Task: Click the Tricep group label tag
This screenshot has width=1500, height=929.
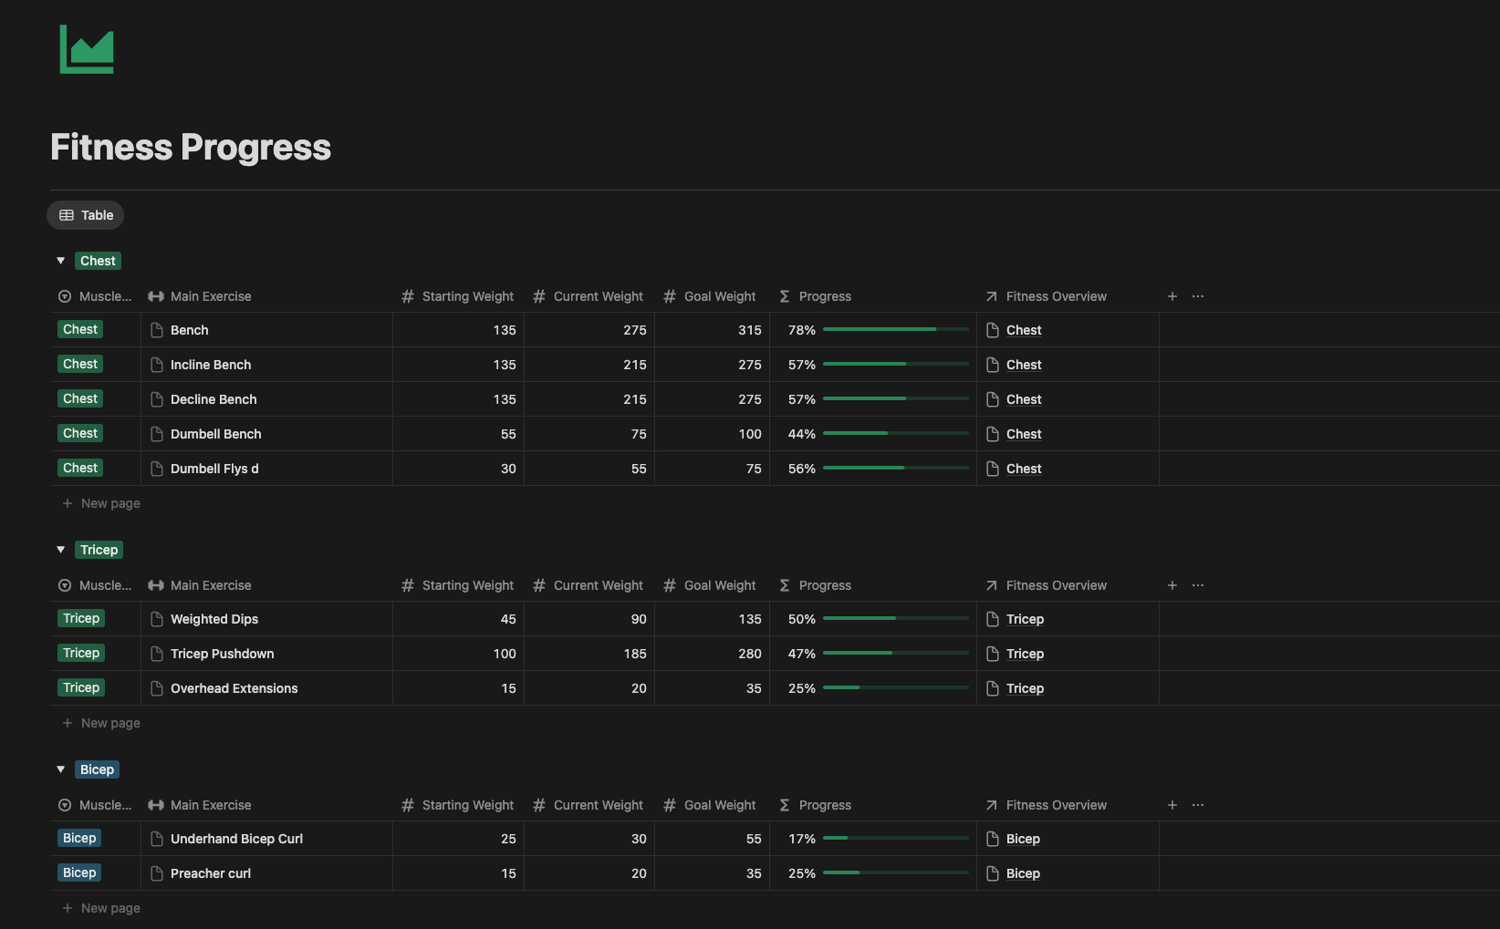Action: click(x=99, y=550)
